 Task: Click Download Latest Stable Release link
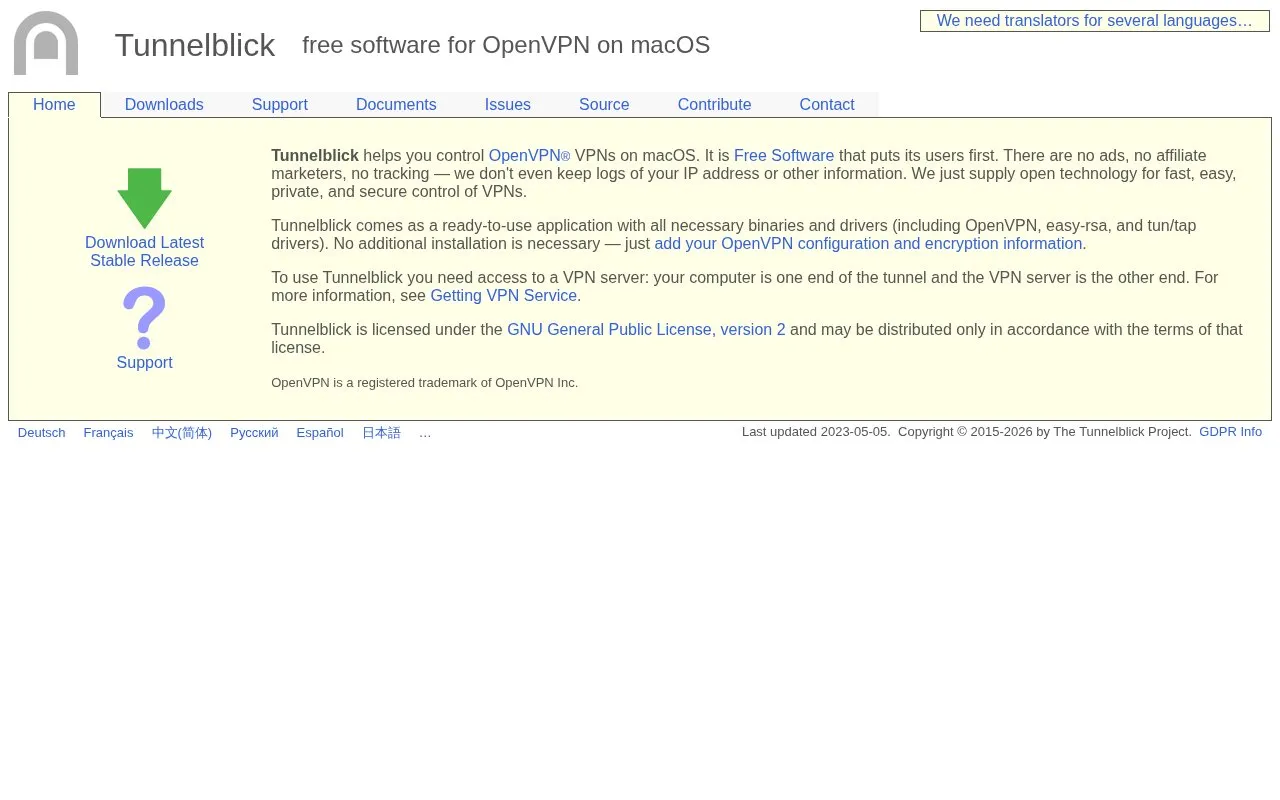144,251
